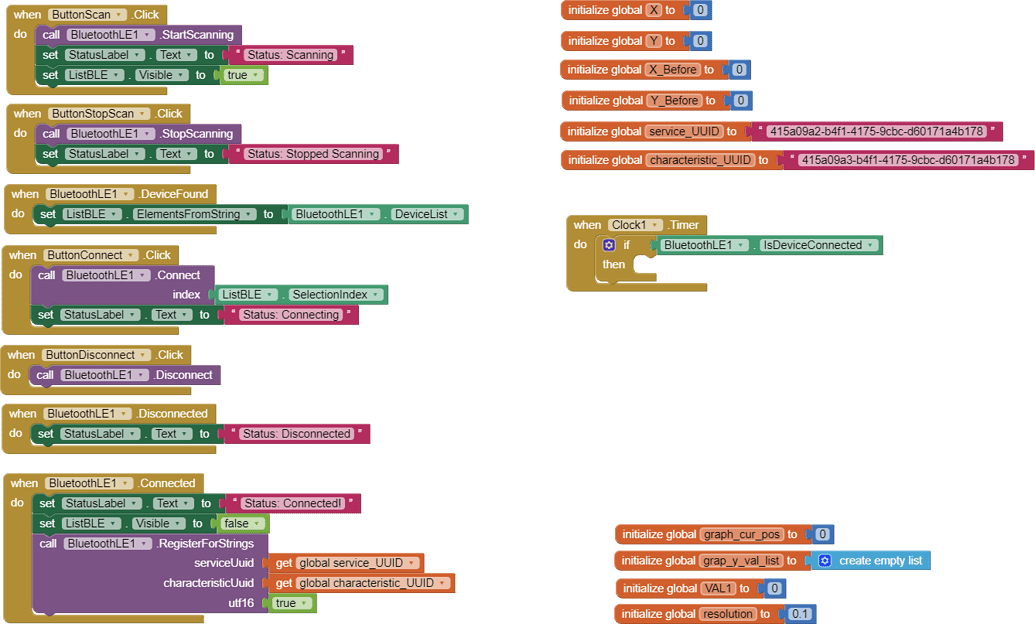The width and height of the screenshot is (1035, 624).
Task: Click the Status: Stopped Scanning text
Action: (314, 154)
